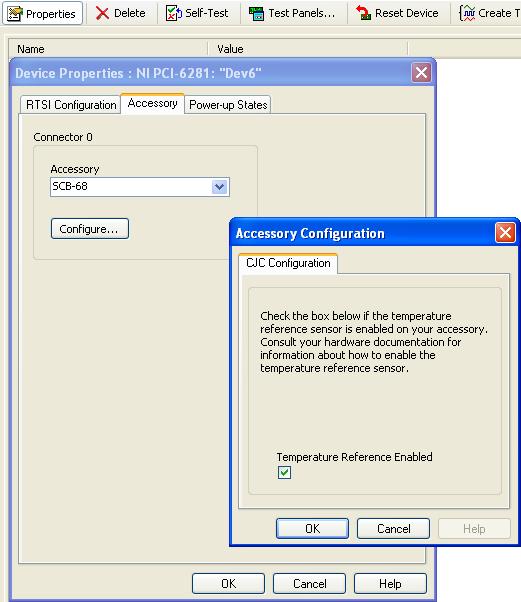Switch to the RTSI Configuration tab
This screenshot has width=521, height=602.
[x=71, y=105]
